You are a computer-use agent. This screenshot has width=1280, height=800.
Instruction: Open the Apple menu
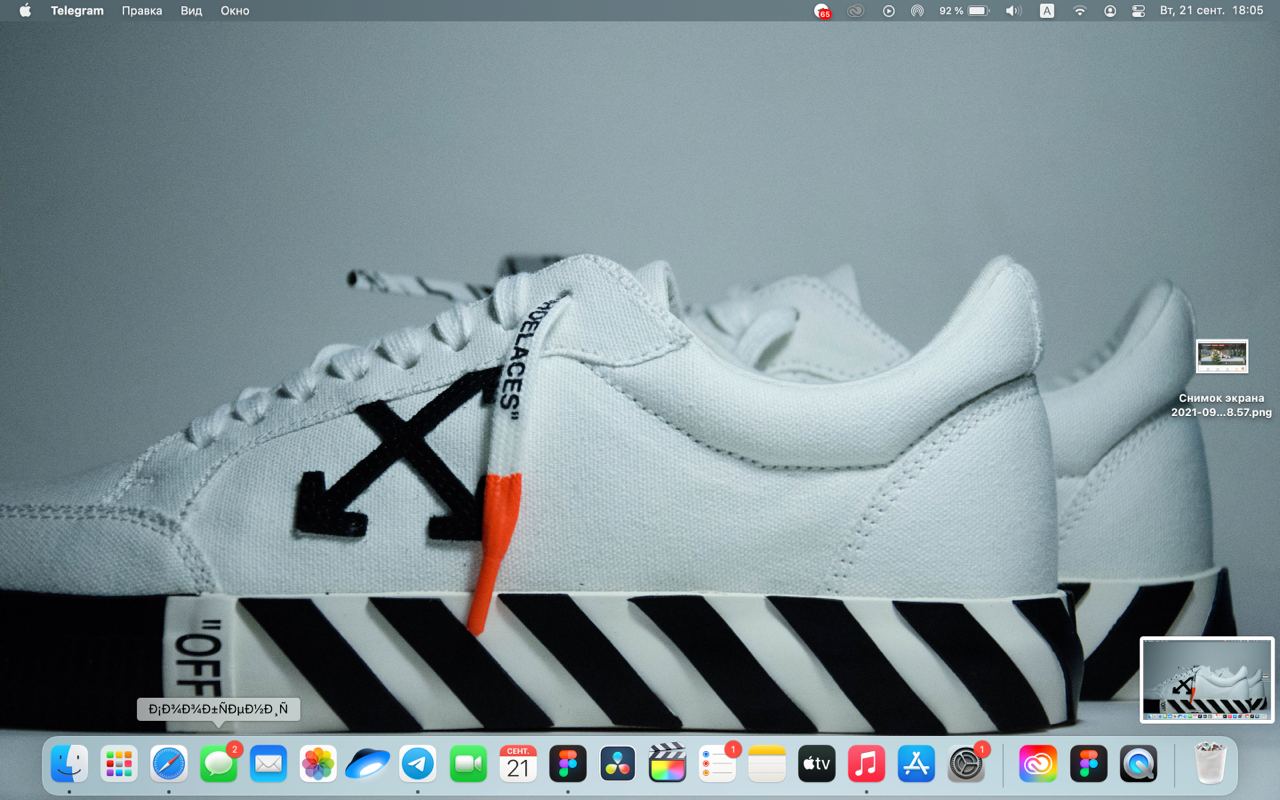coord(25,11)
